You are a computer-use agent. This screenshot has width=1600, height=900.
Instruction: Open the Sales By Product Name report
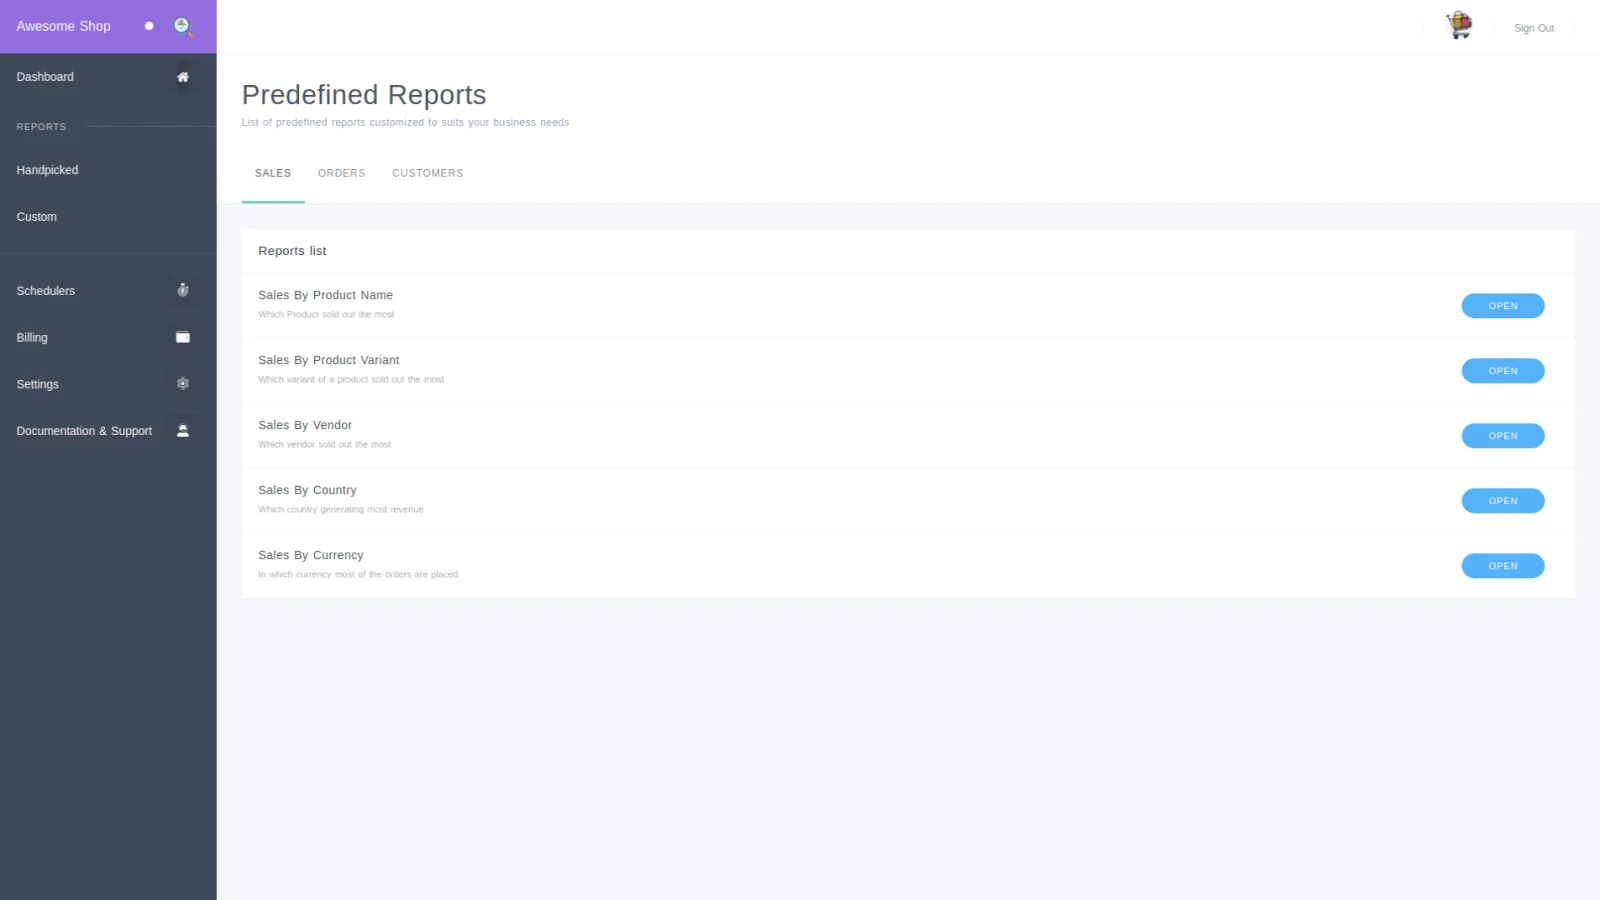(1503, 306)
